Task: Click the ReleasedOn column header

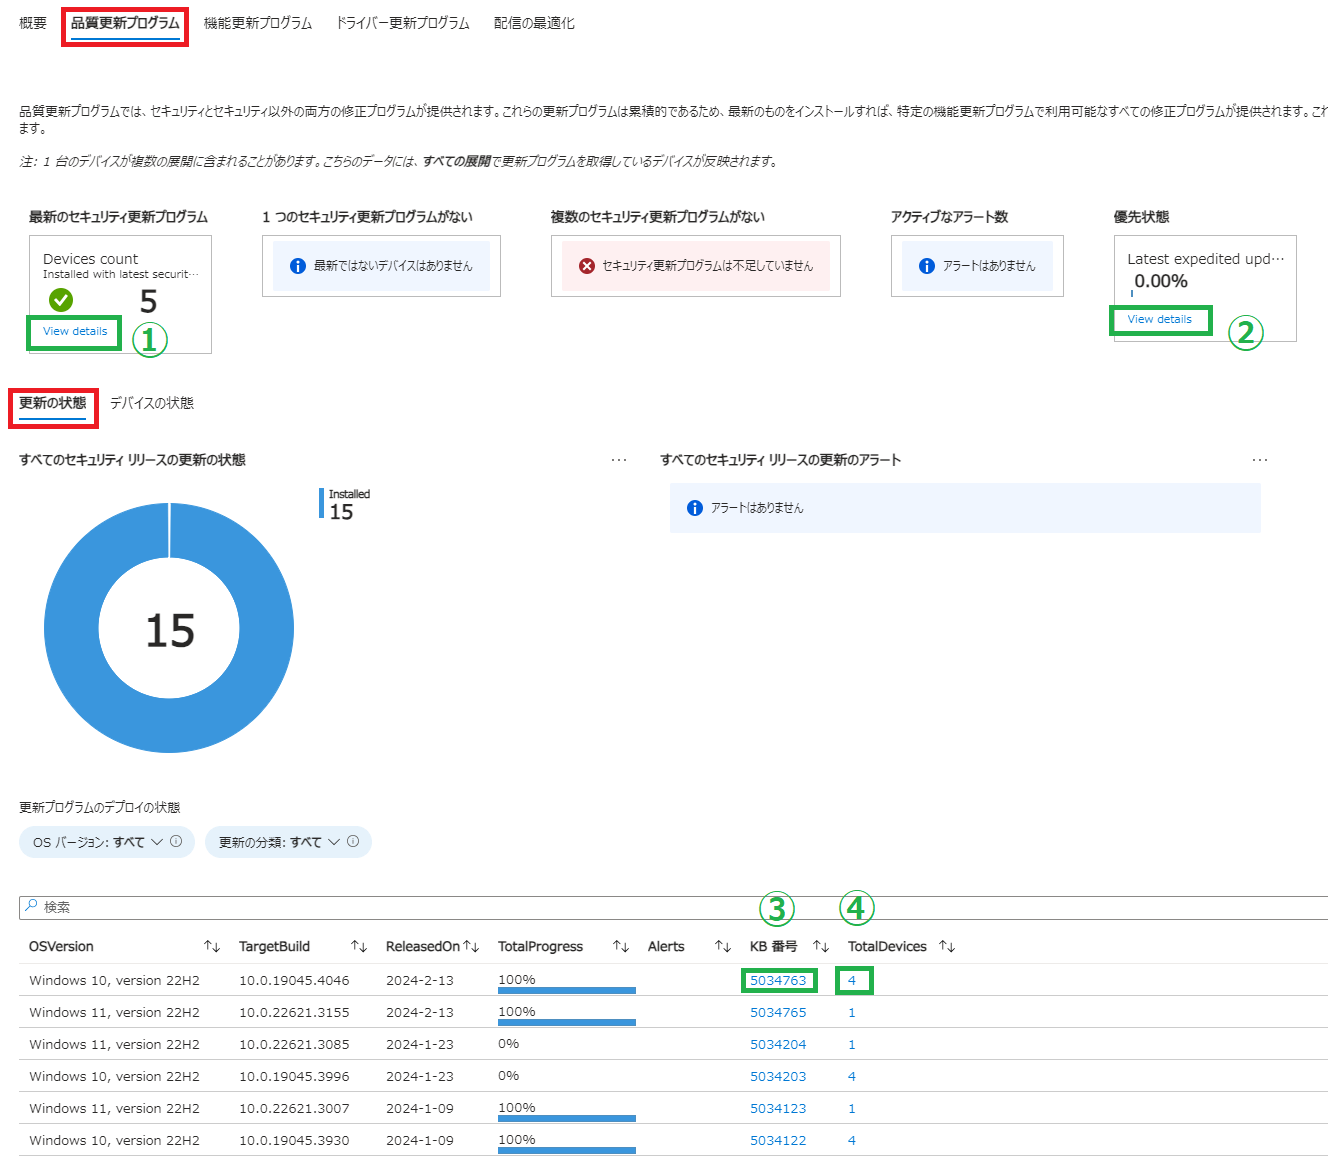Action: pos(422,946)
